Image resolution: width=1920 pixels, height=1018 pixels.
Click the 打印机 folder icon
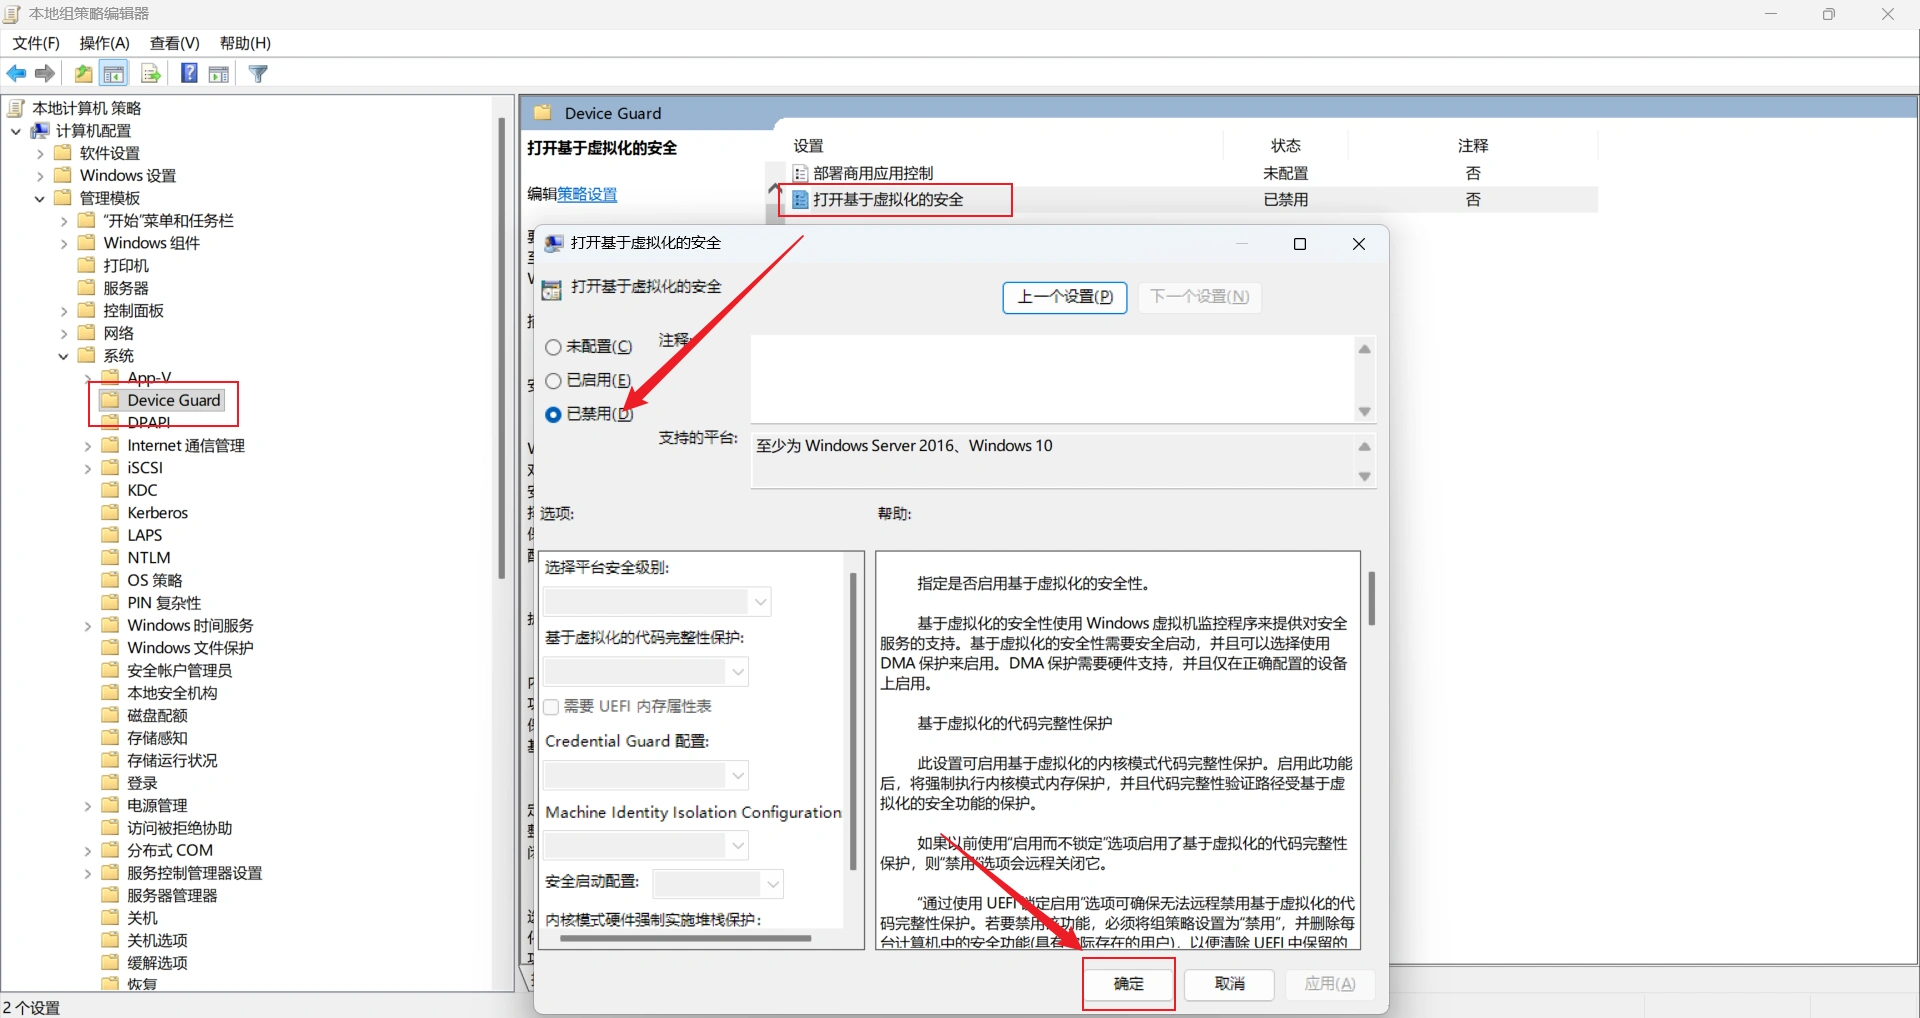(87, 265)
